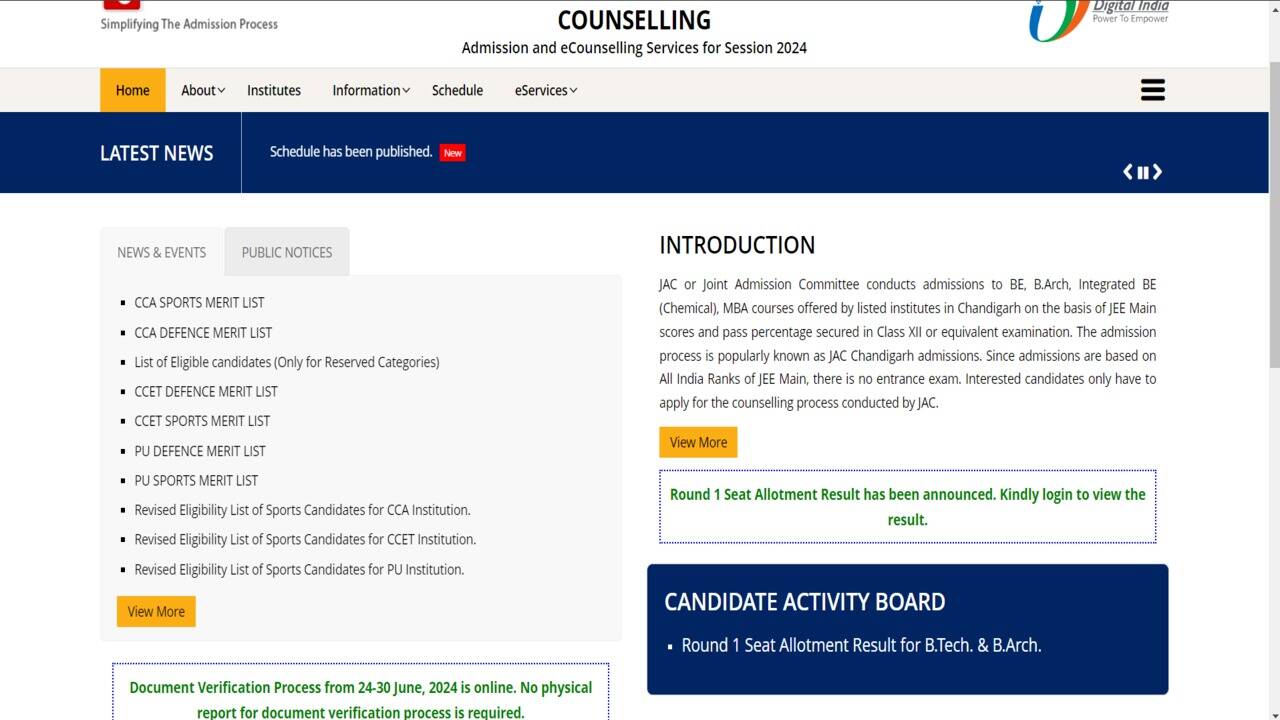The image size is (1280, 720).
Task: Expand the eServices dropdown menu
Action: click(x=545, y=90)
